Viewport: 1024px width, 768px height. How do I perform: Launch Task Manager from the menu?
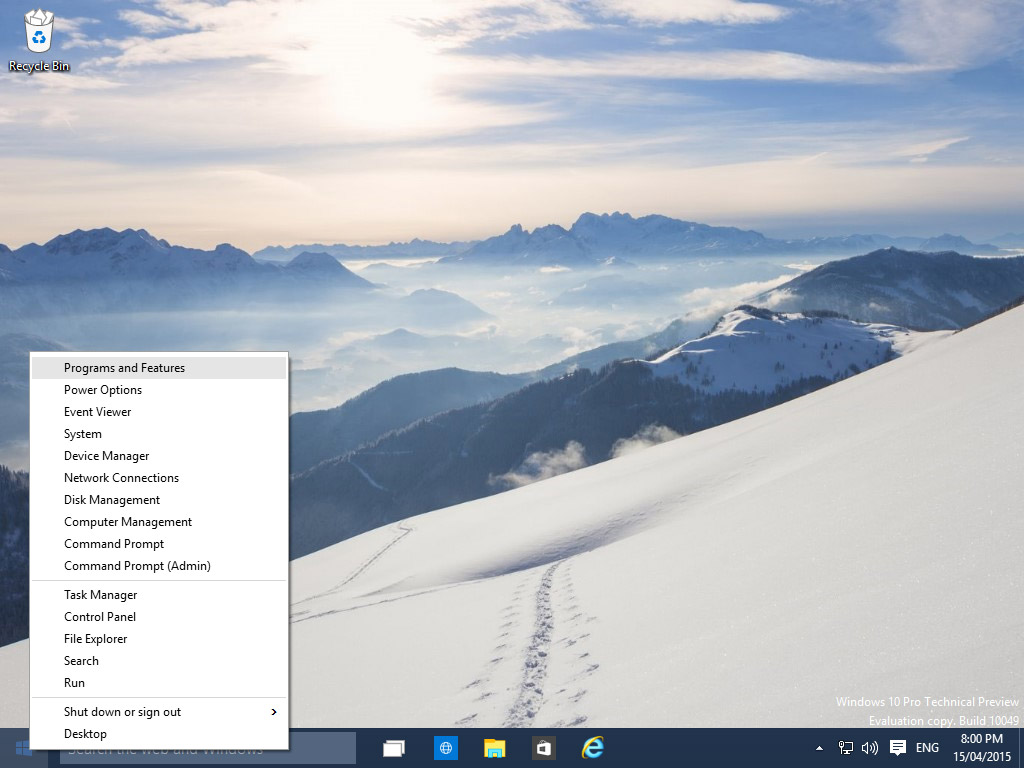tap(104, 594)
